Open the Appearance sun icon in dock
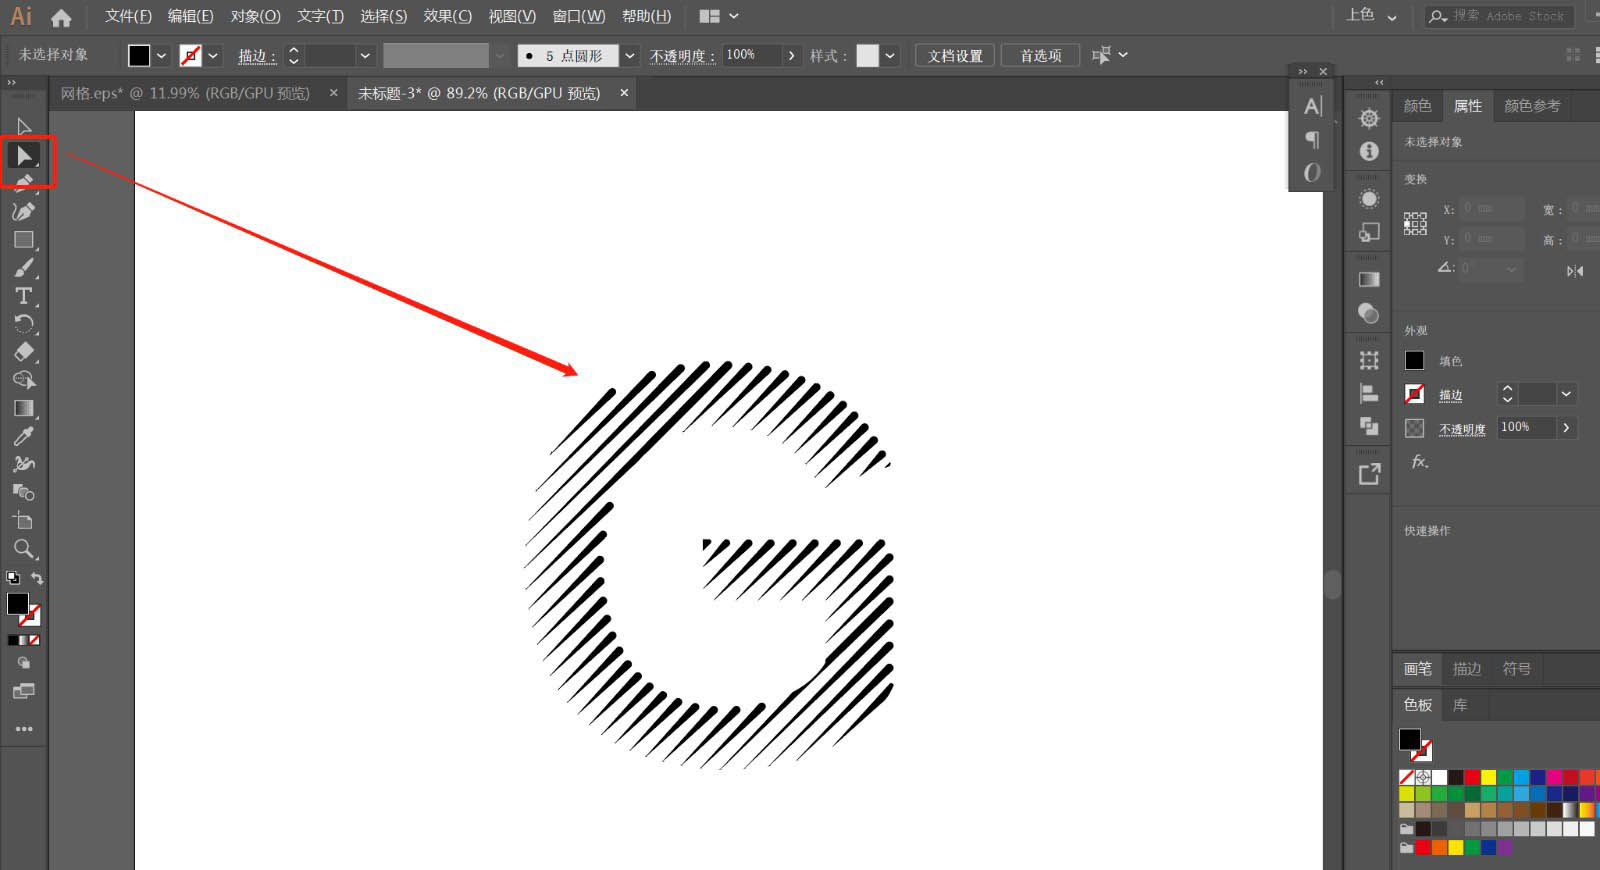Viewport: 1600px width, 870px height. (1369, 199)
